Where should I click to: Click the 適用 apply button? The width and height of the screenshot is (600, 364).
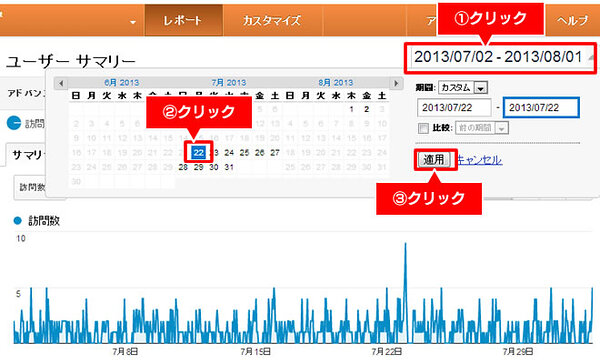coord(434,159)
